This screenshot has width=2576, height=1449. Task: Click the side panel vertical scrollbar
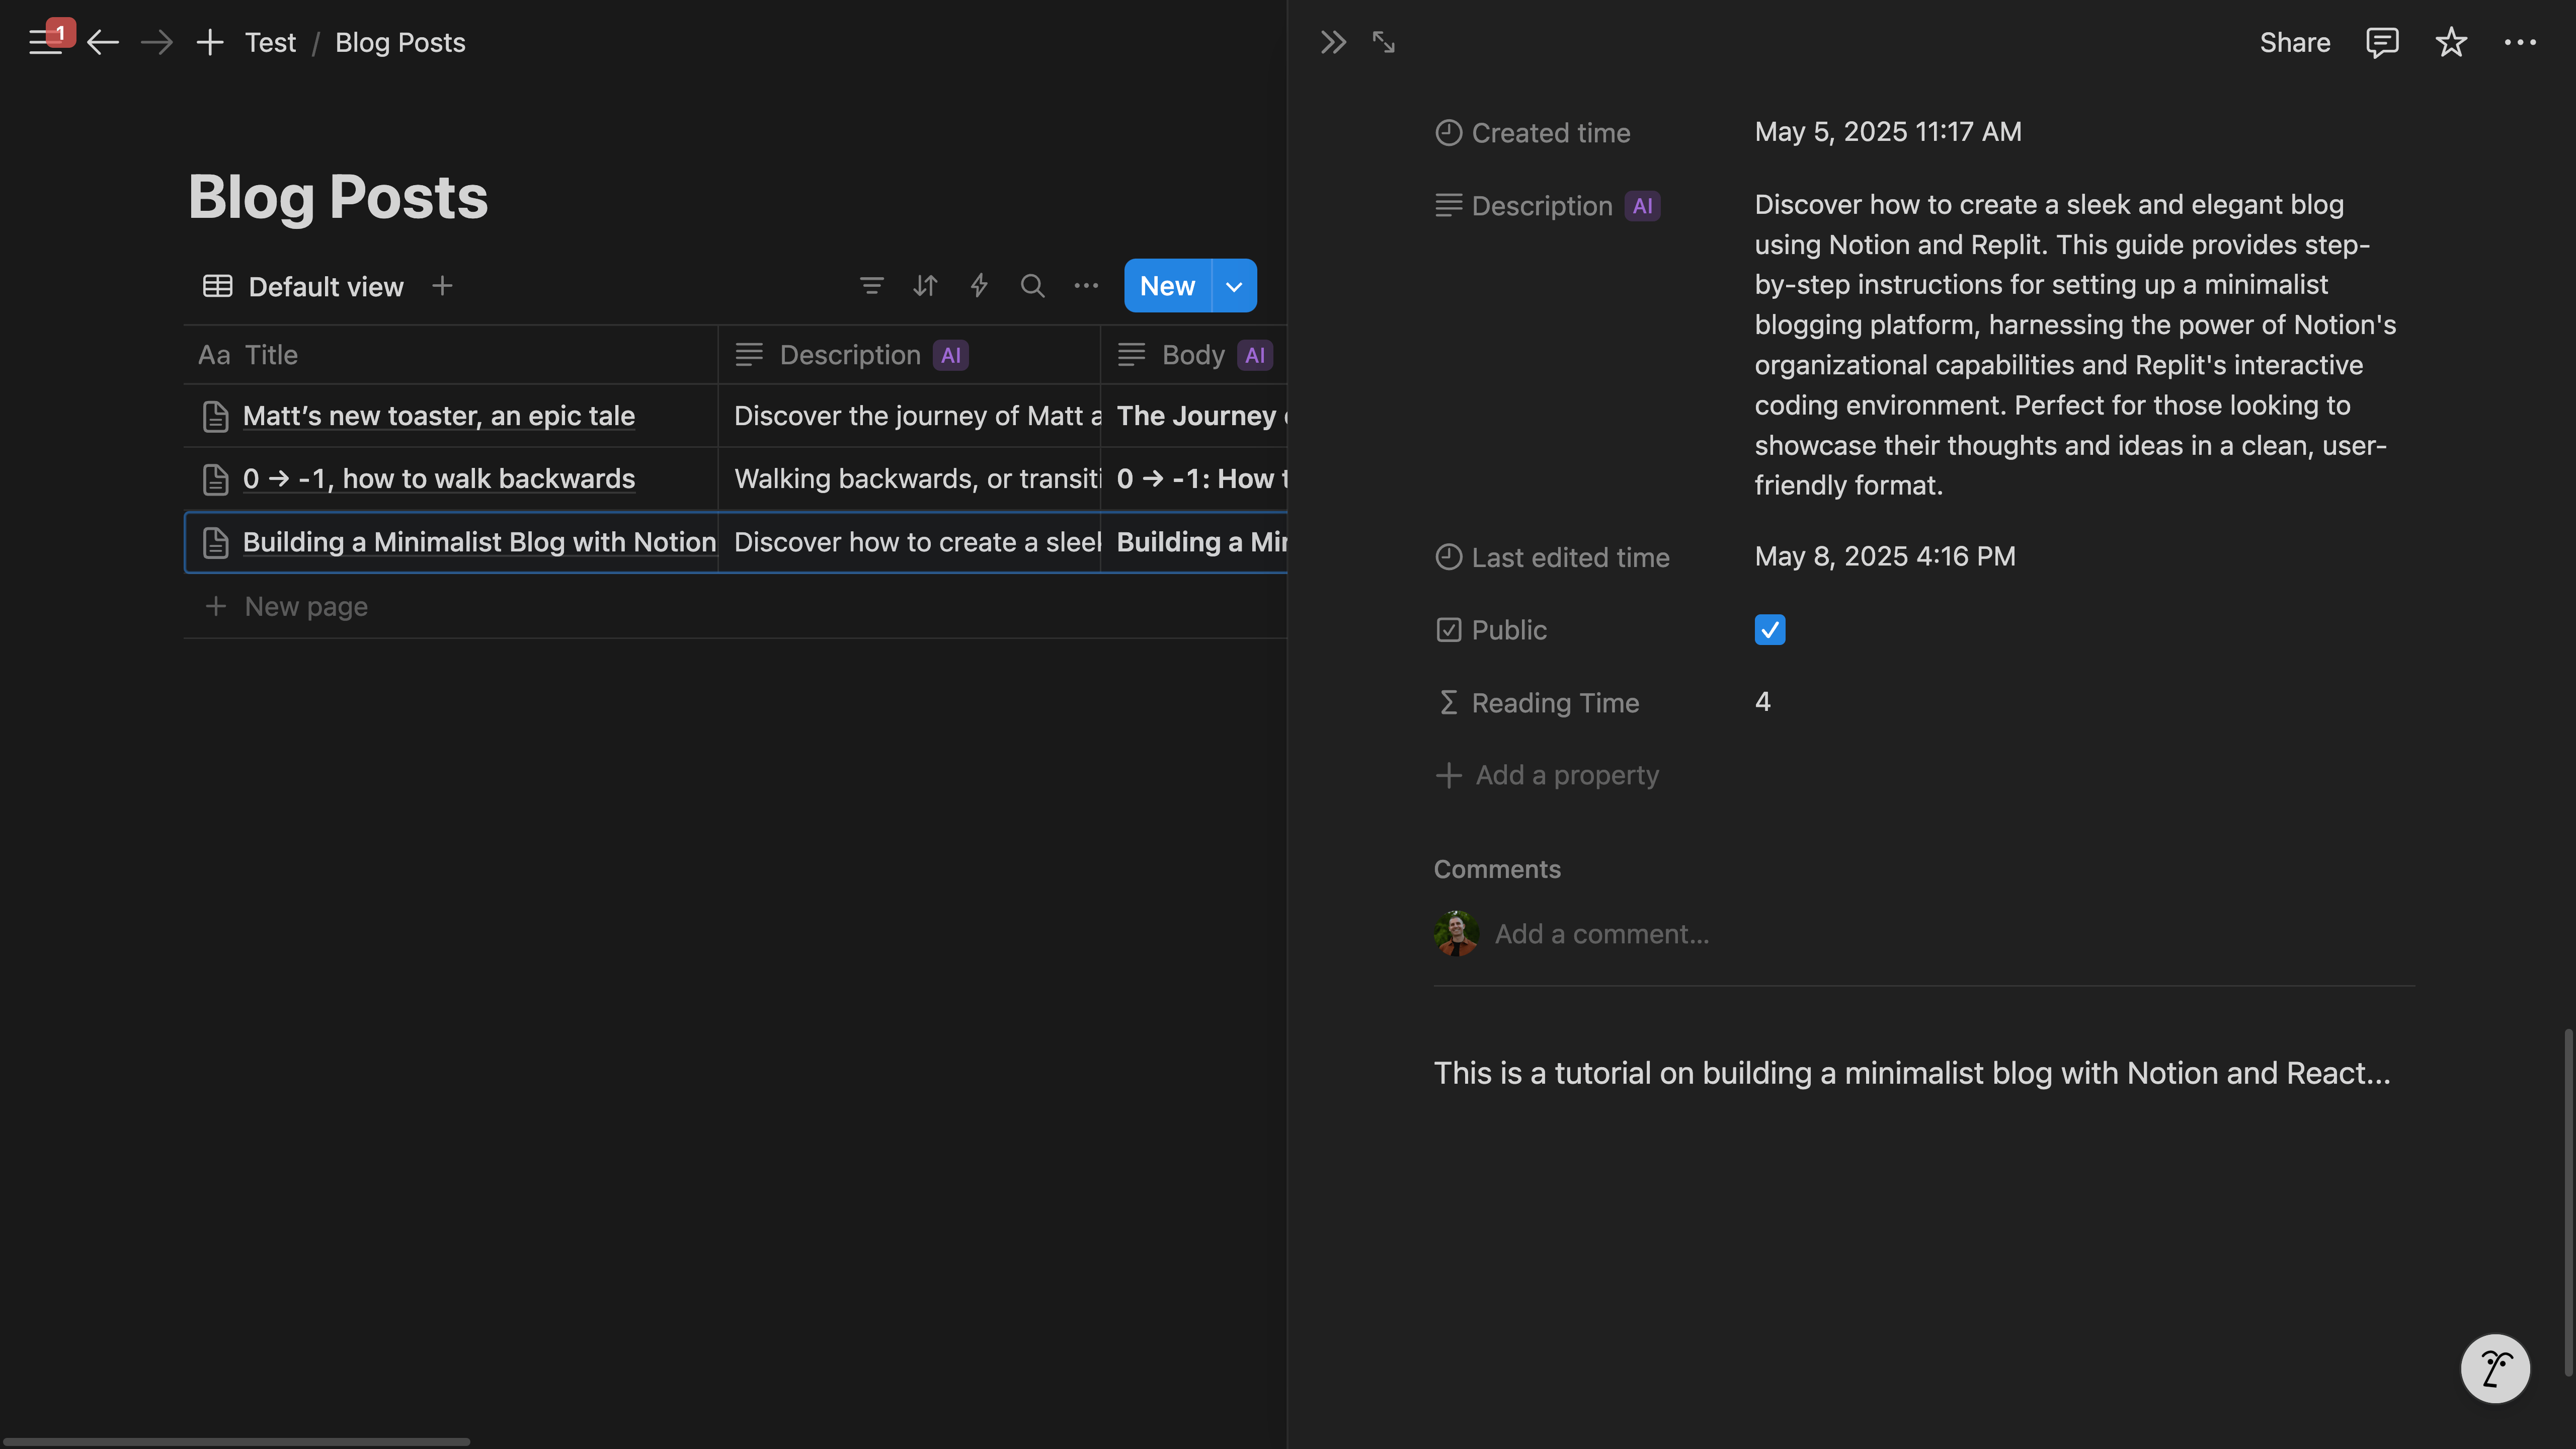coord(2568,1203)
